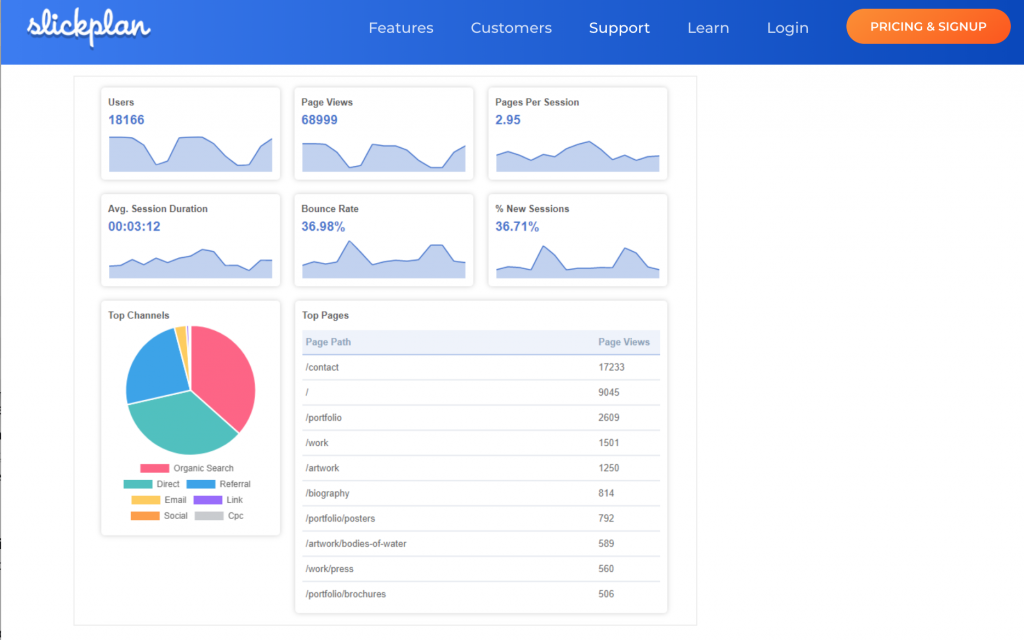Click the Bounce Rate sparkline chart

(x=384, y=259)
